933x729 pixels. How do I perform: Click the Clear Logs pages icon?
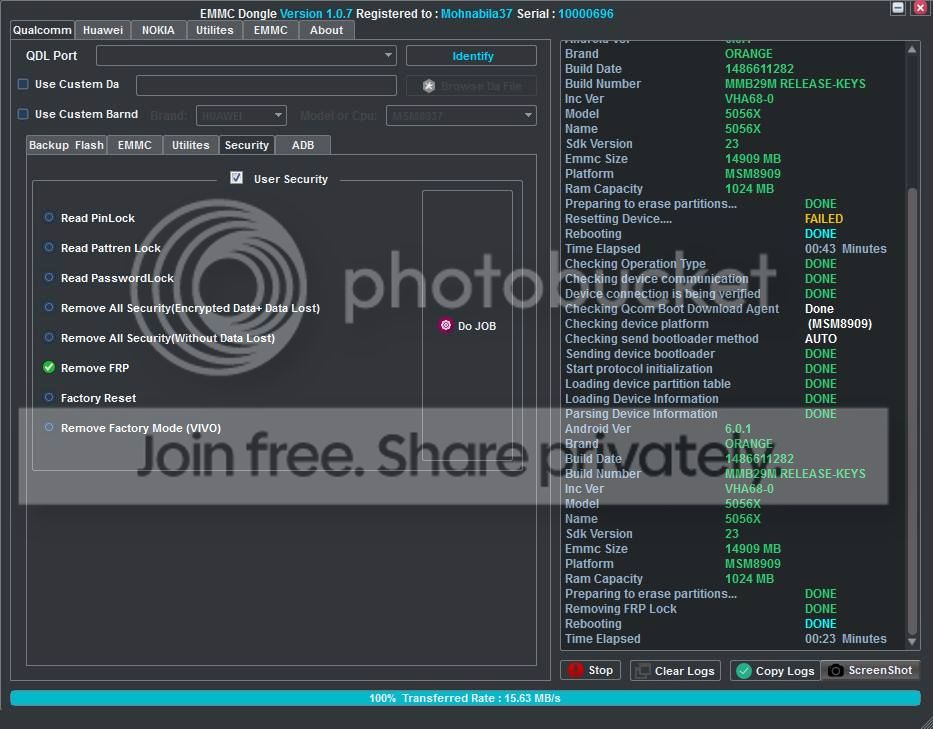[x=642, y=671]
